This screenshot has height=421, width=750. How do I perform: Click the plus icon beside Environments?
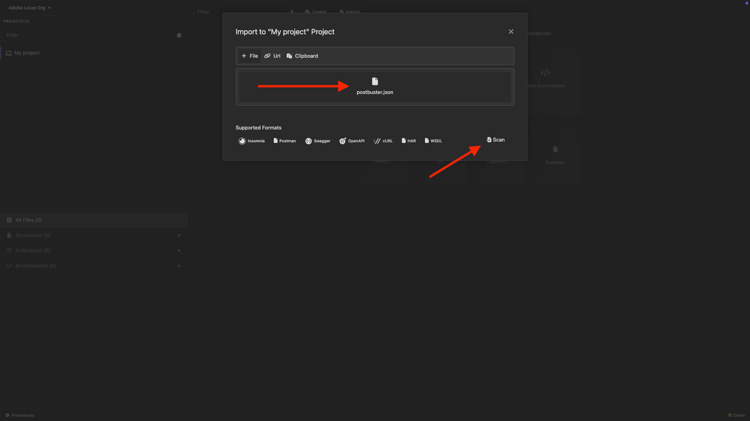coord(179,266)
